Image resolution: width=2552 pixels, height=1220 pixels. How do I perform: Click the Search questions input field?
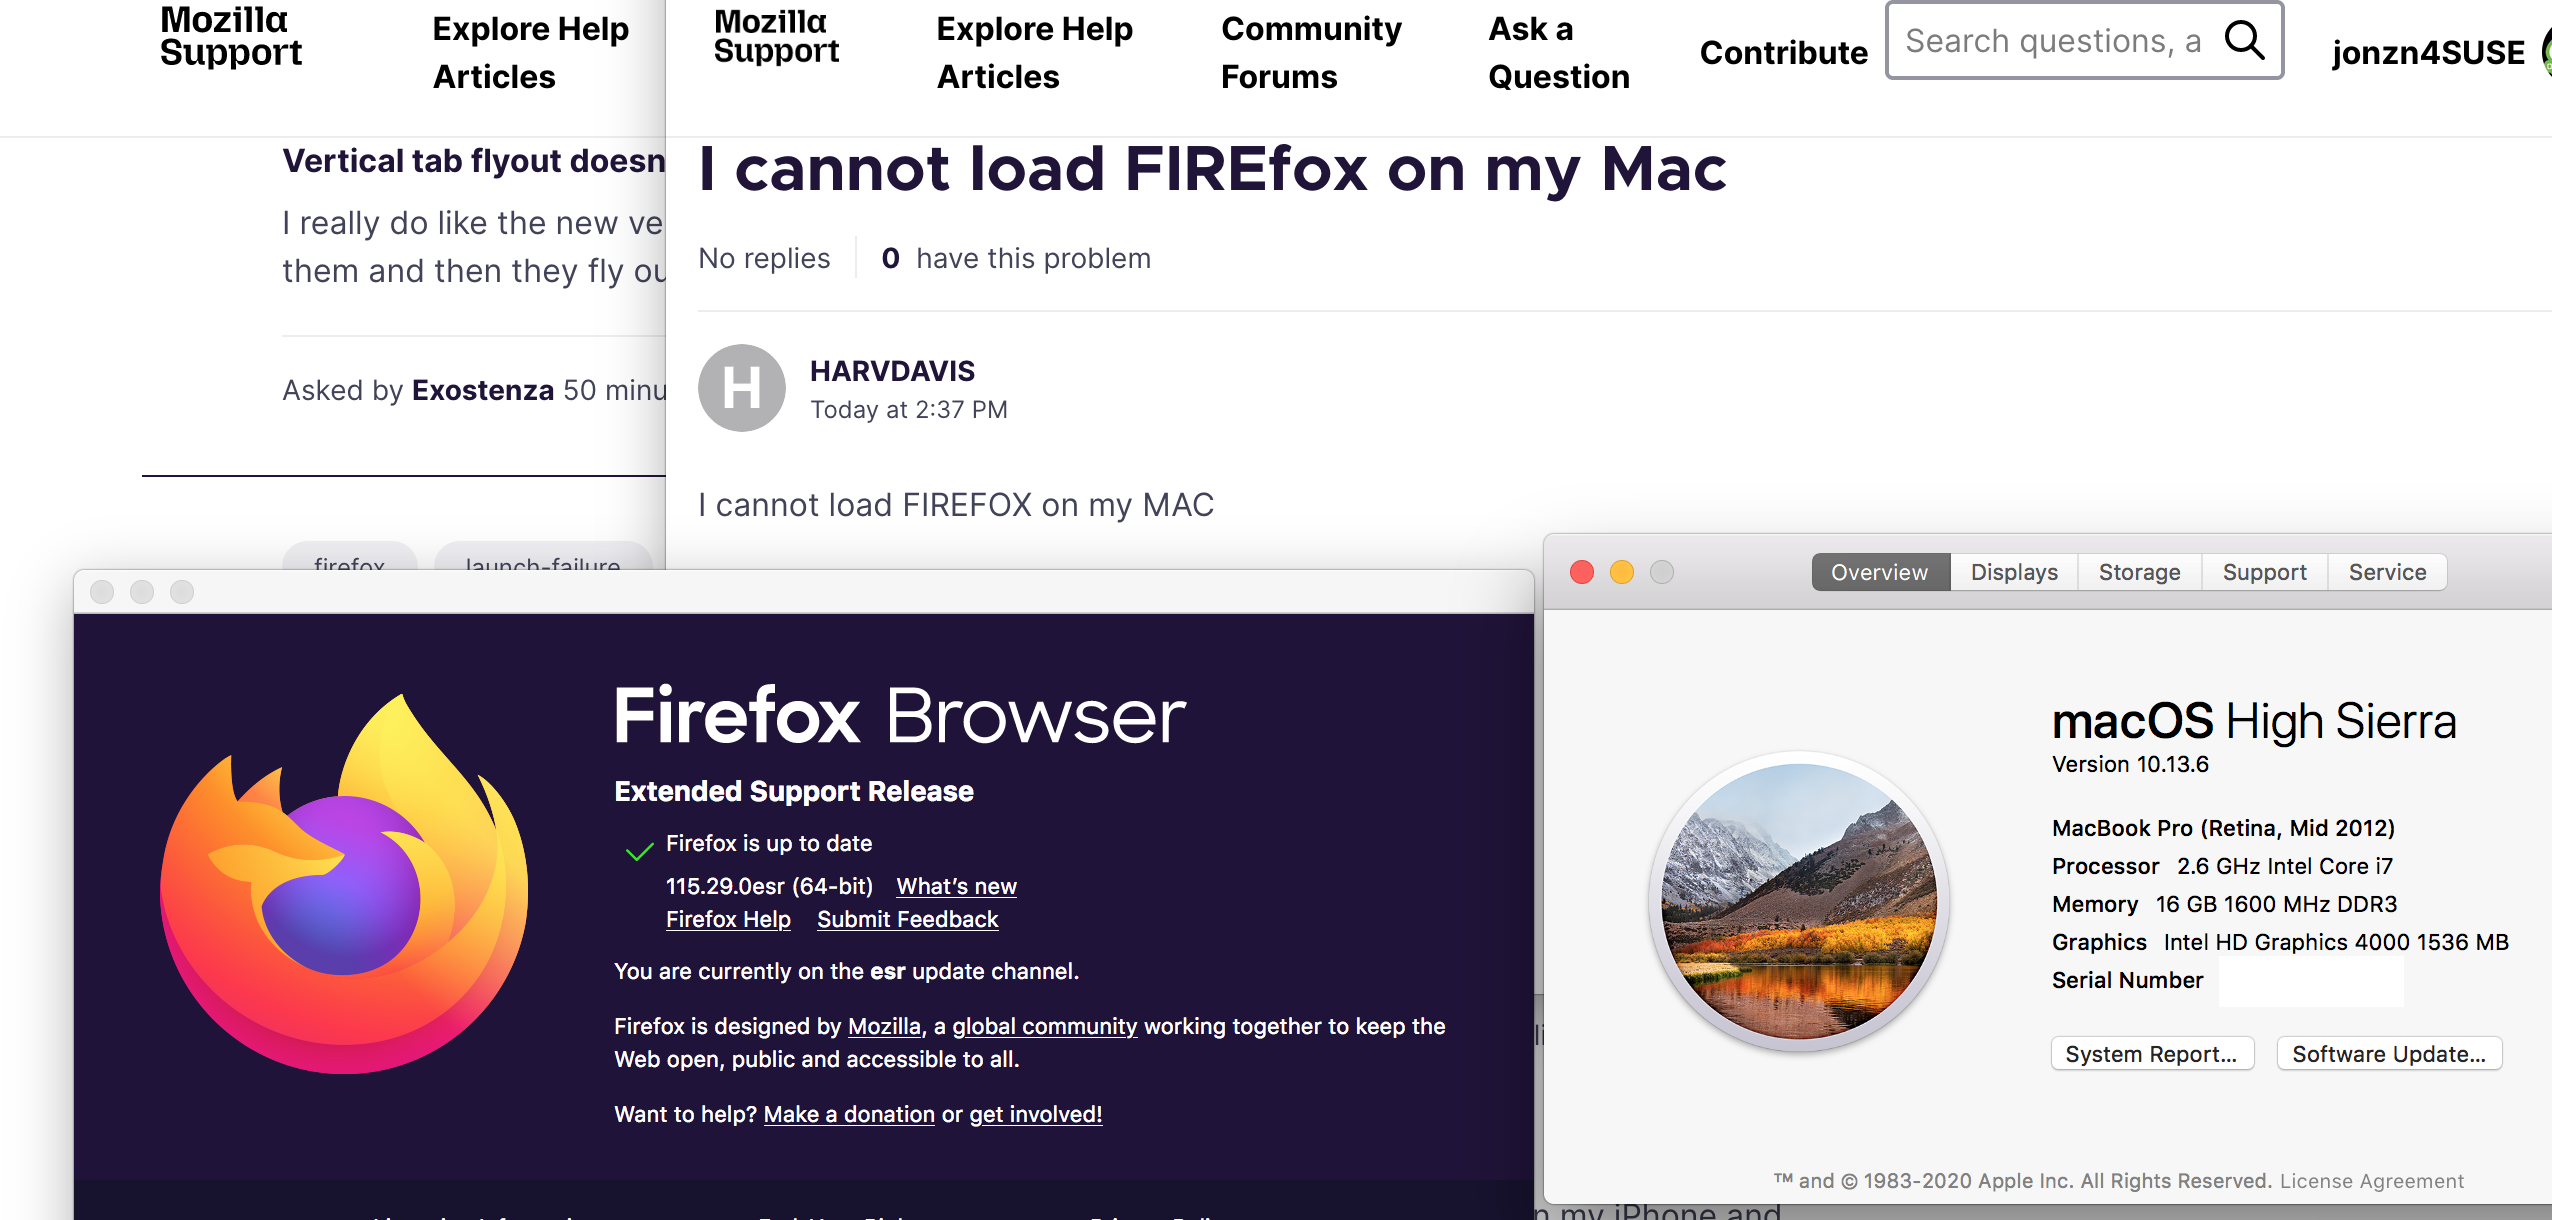(2050, 41)
